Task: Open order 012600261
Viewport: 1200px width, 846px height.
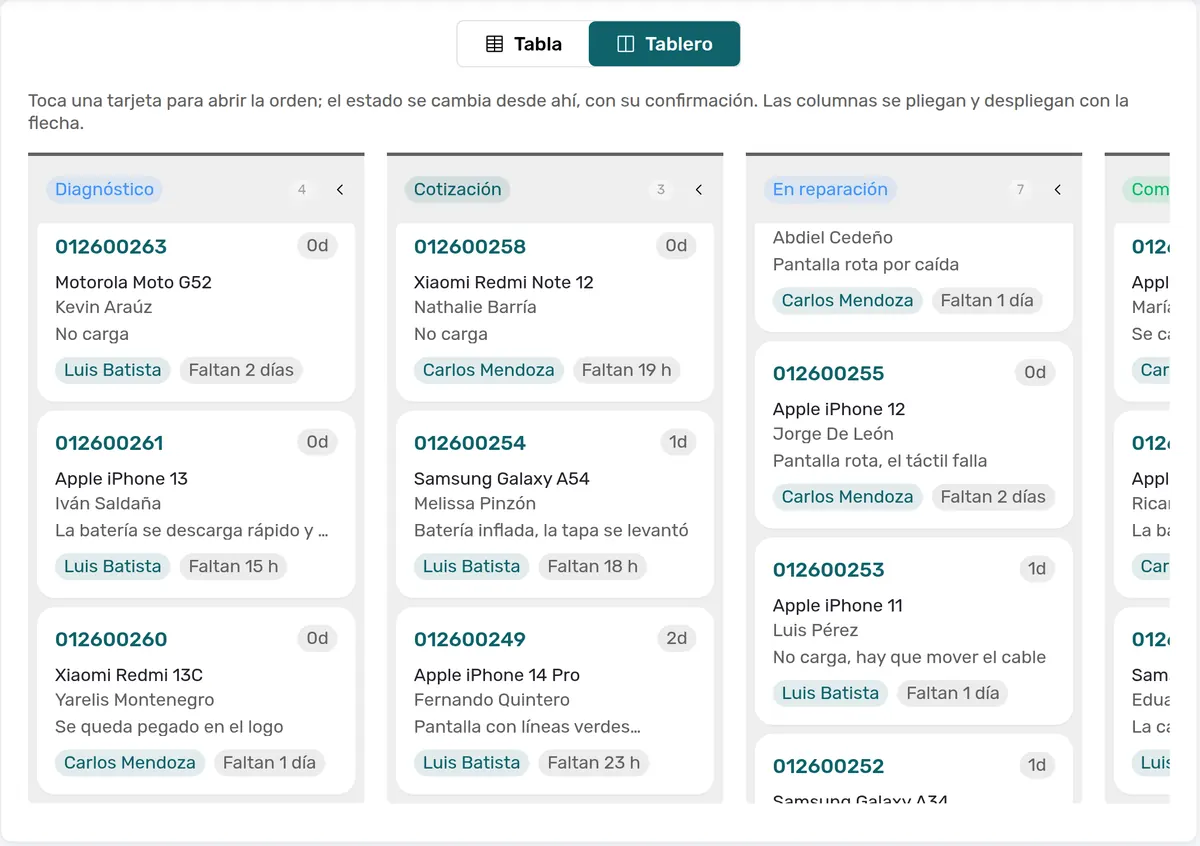Action: tap(109, 443)
